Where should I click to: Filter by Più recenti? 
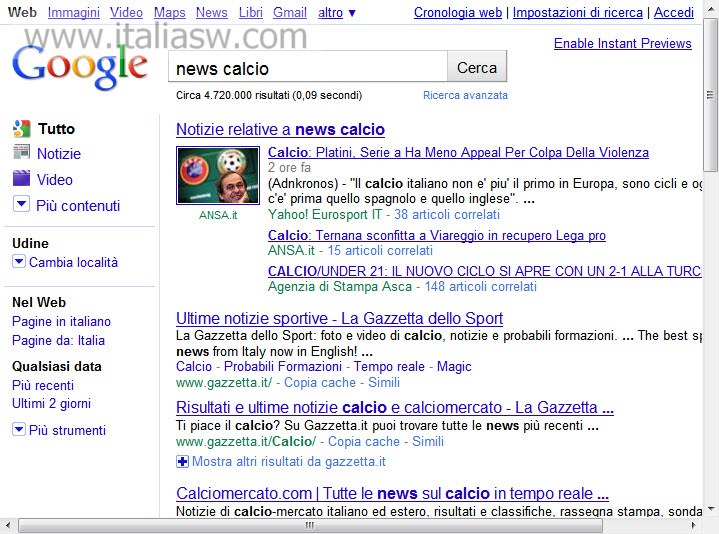click(43, 385)
